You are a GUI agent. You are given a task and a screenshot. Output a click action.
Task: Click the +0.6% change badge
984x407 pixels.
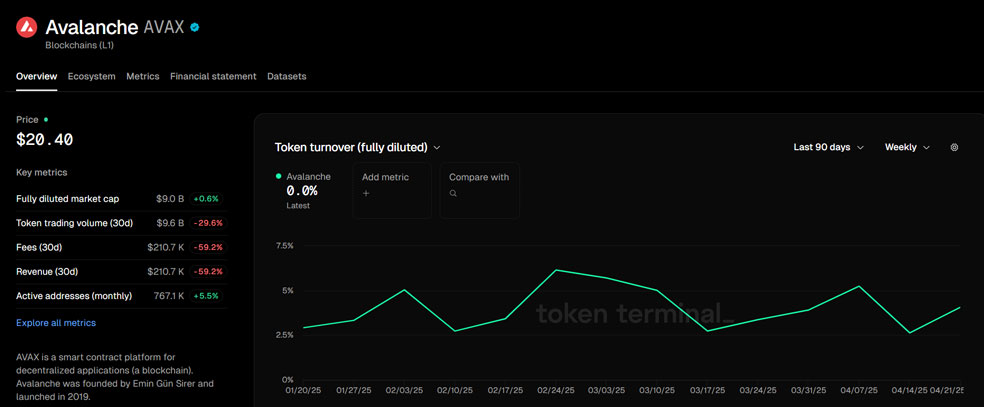206,199
